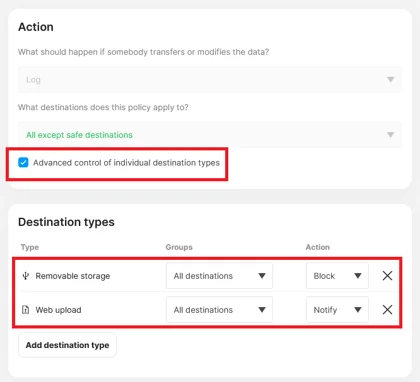The width and height of the screenshot is (420, 382).
Task: Click arrow on All except safe destinations
Action: tap(390, 135)
